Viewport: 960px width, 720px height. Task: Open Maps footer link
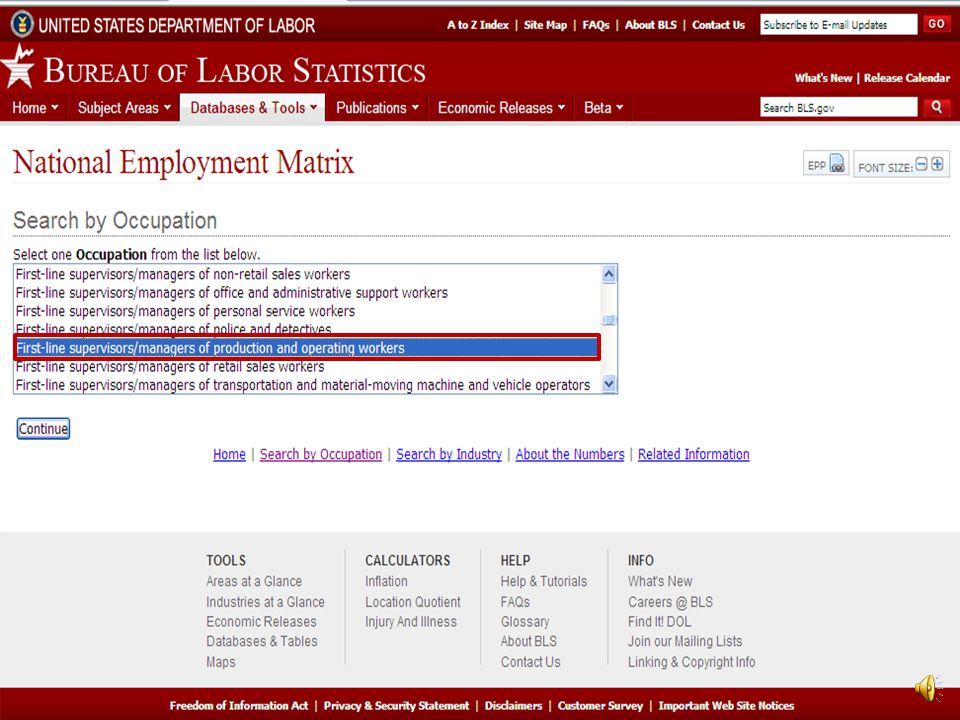click(221, 662)
